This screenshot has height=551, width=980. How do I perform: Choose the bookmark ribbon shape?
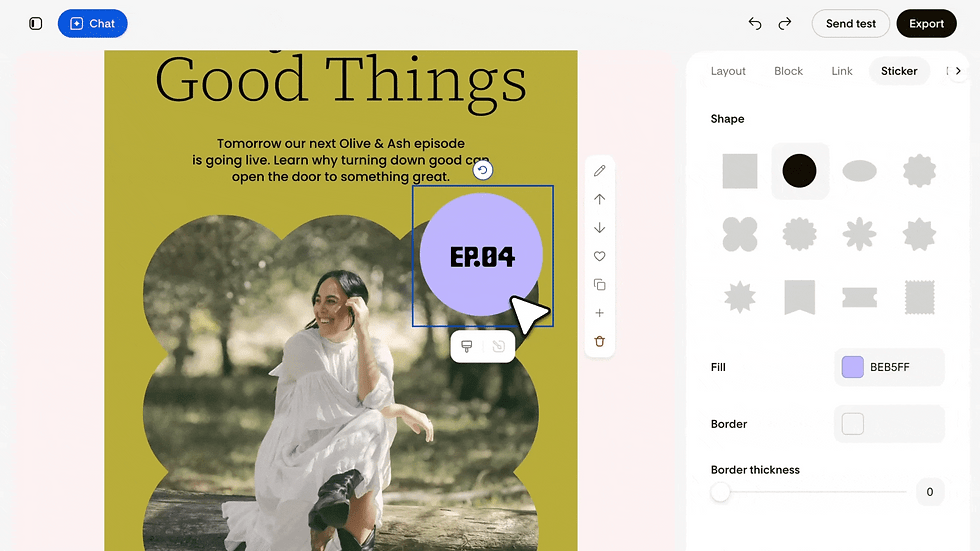pos(799,297)
